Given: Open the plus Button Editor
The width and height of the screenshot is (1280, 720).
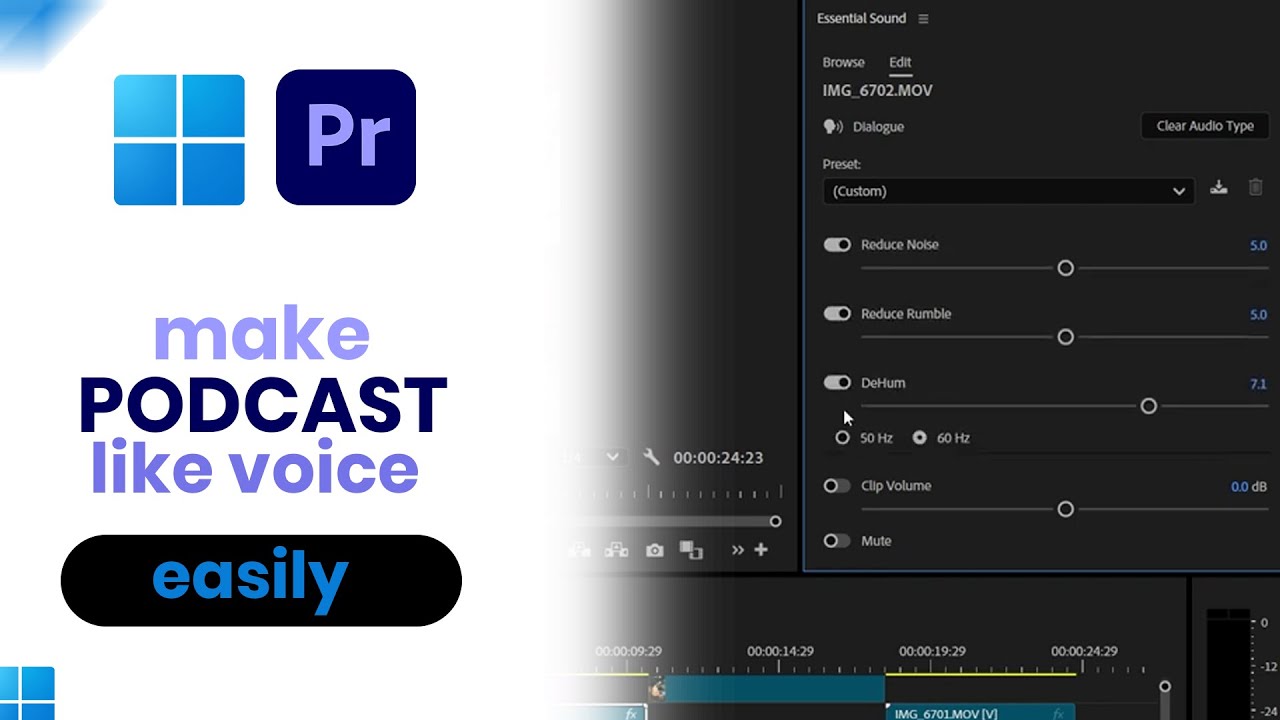Looking at the screenshot, I should click(761, 550).
